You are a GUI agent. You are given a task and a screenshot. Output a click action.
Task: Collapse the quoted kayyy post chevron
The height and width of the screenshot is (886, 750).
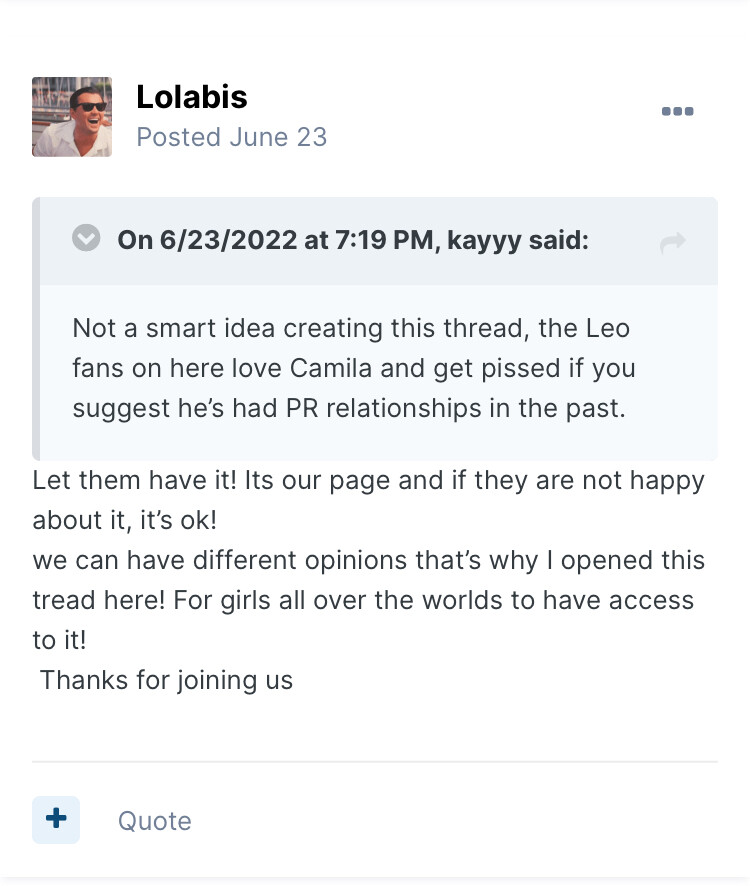click(x=87, y=239)
